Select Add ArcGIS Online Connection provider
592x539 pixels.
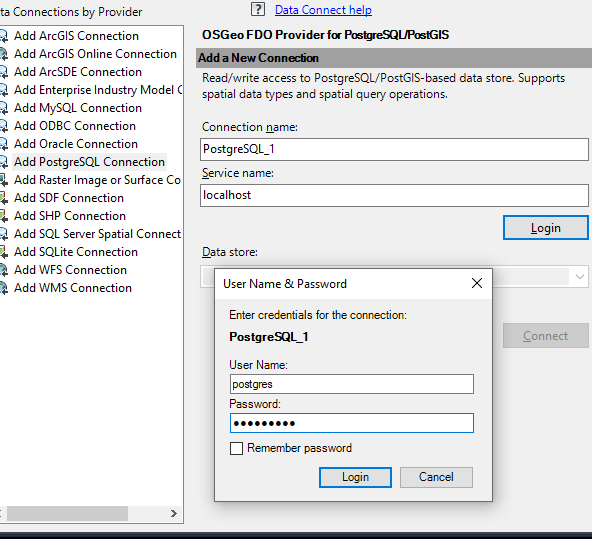(x=95, y=54)
